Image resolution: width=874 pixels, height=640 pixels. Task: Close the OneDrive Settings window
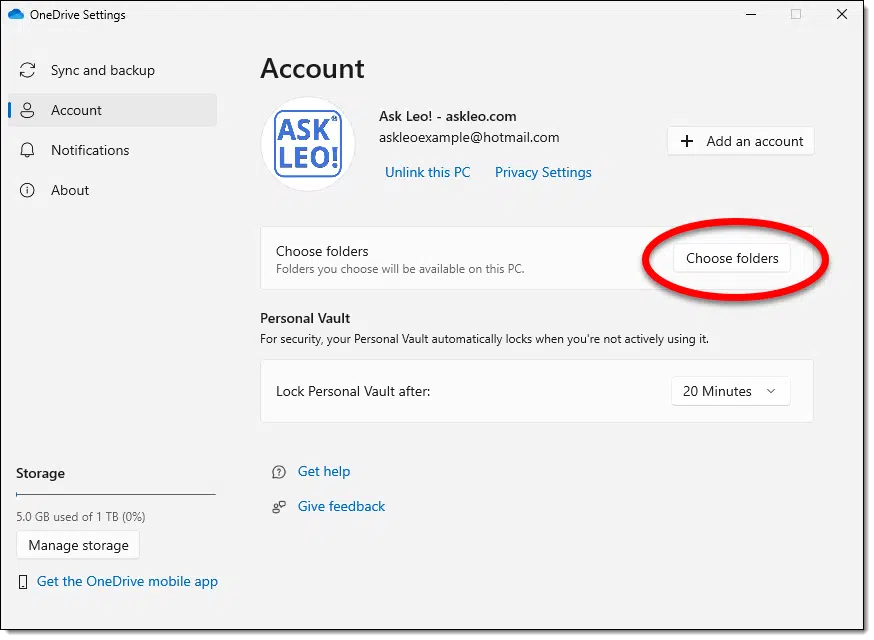tap(842, 14)
